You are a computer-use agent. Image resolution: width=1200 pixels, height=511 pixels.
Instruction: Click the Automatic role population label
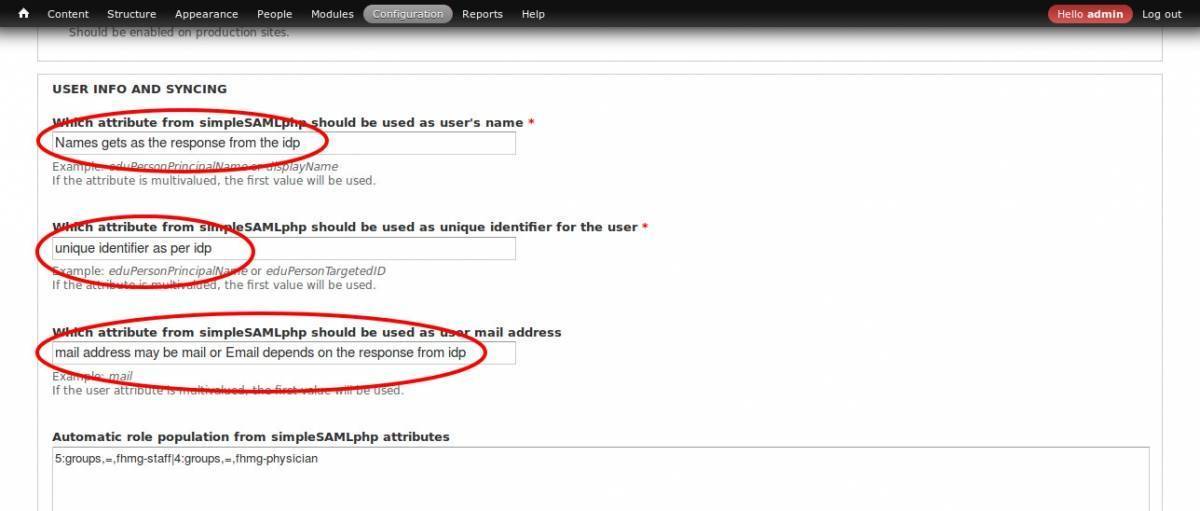pyautogui.click(x=250, y=437)
